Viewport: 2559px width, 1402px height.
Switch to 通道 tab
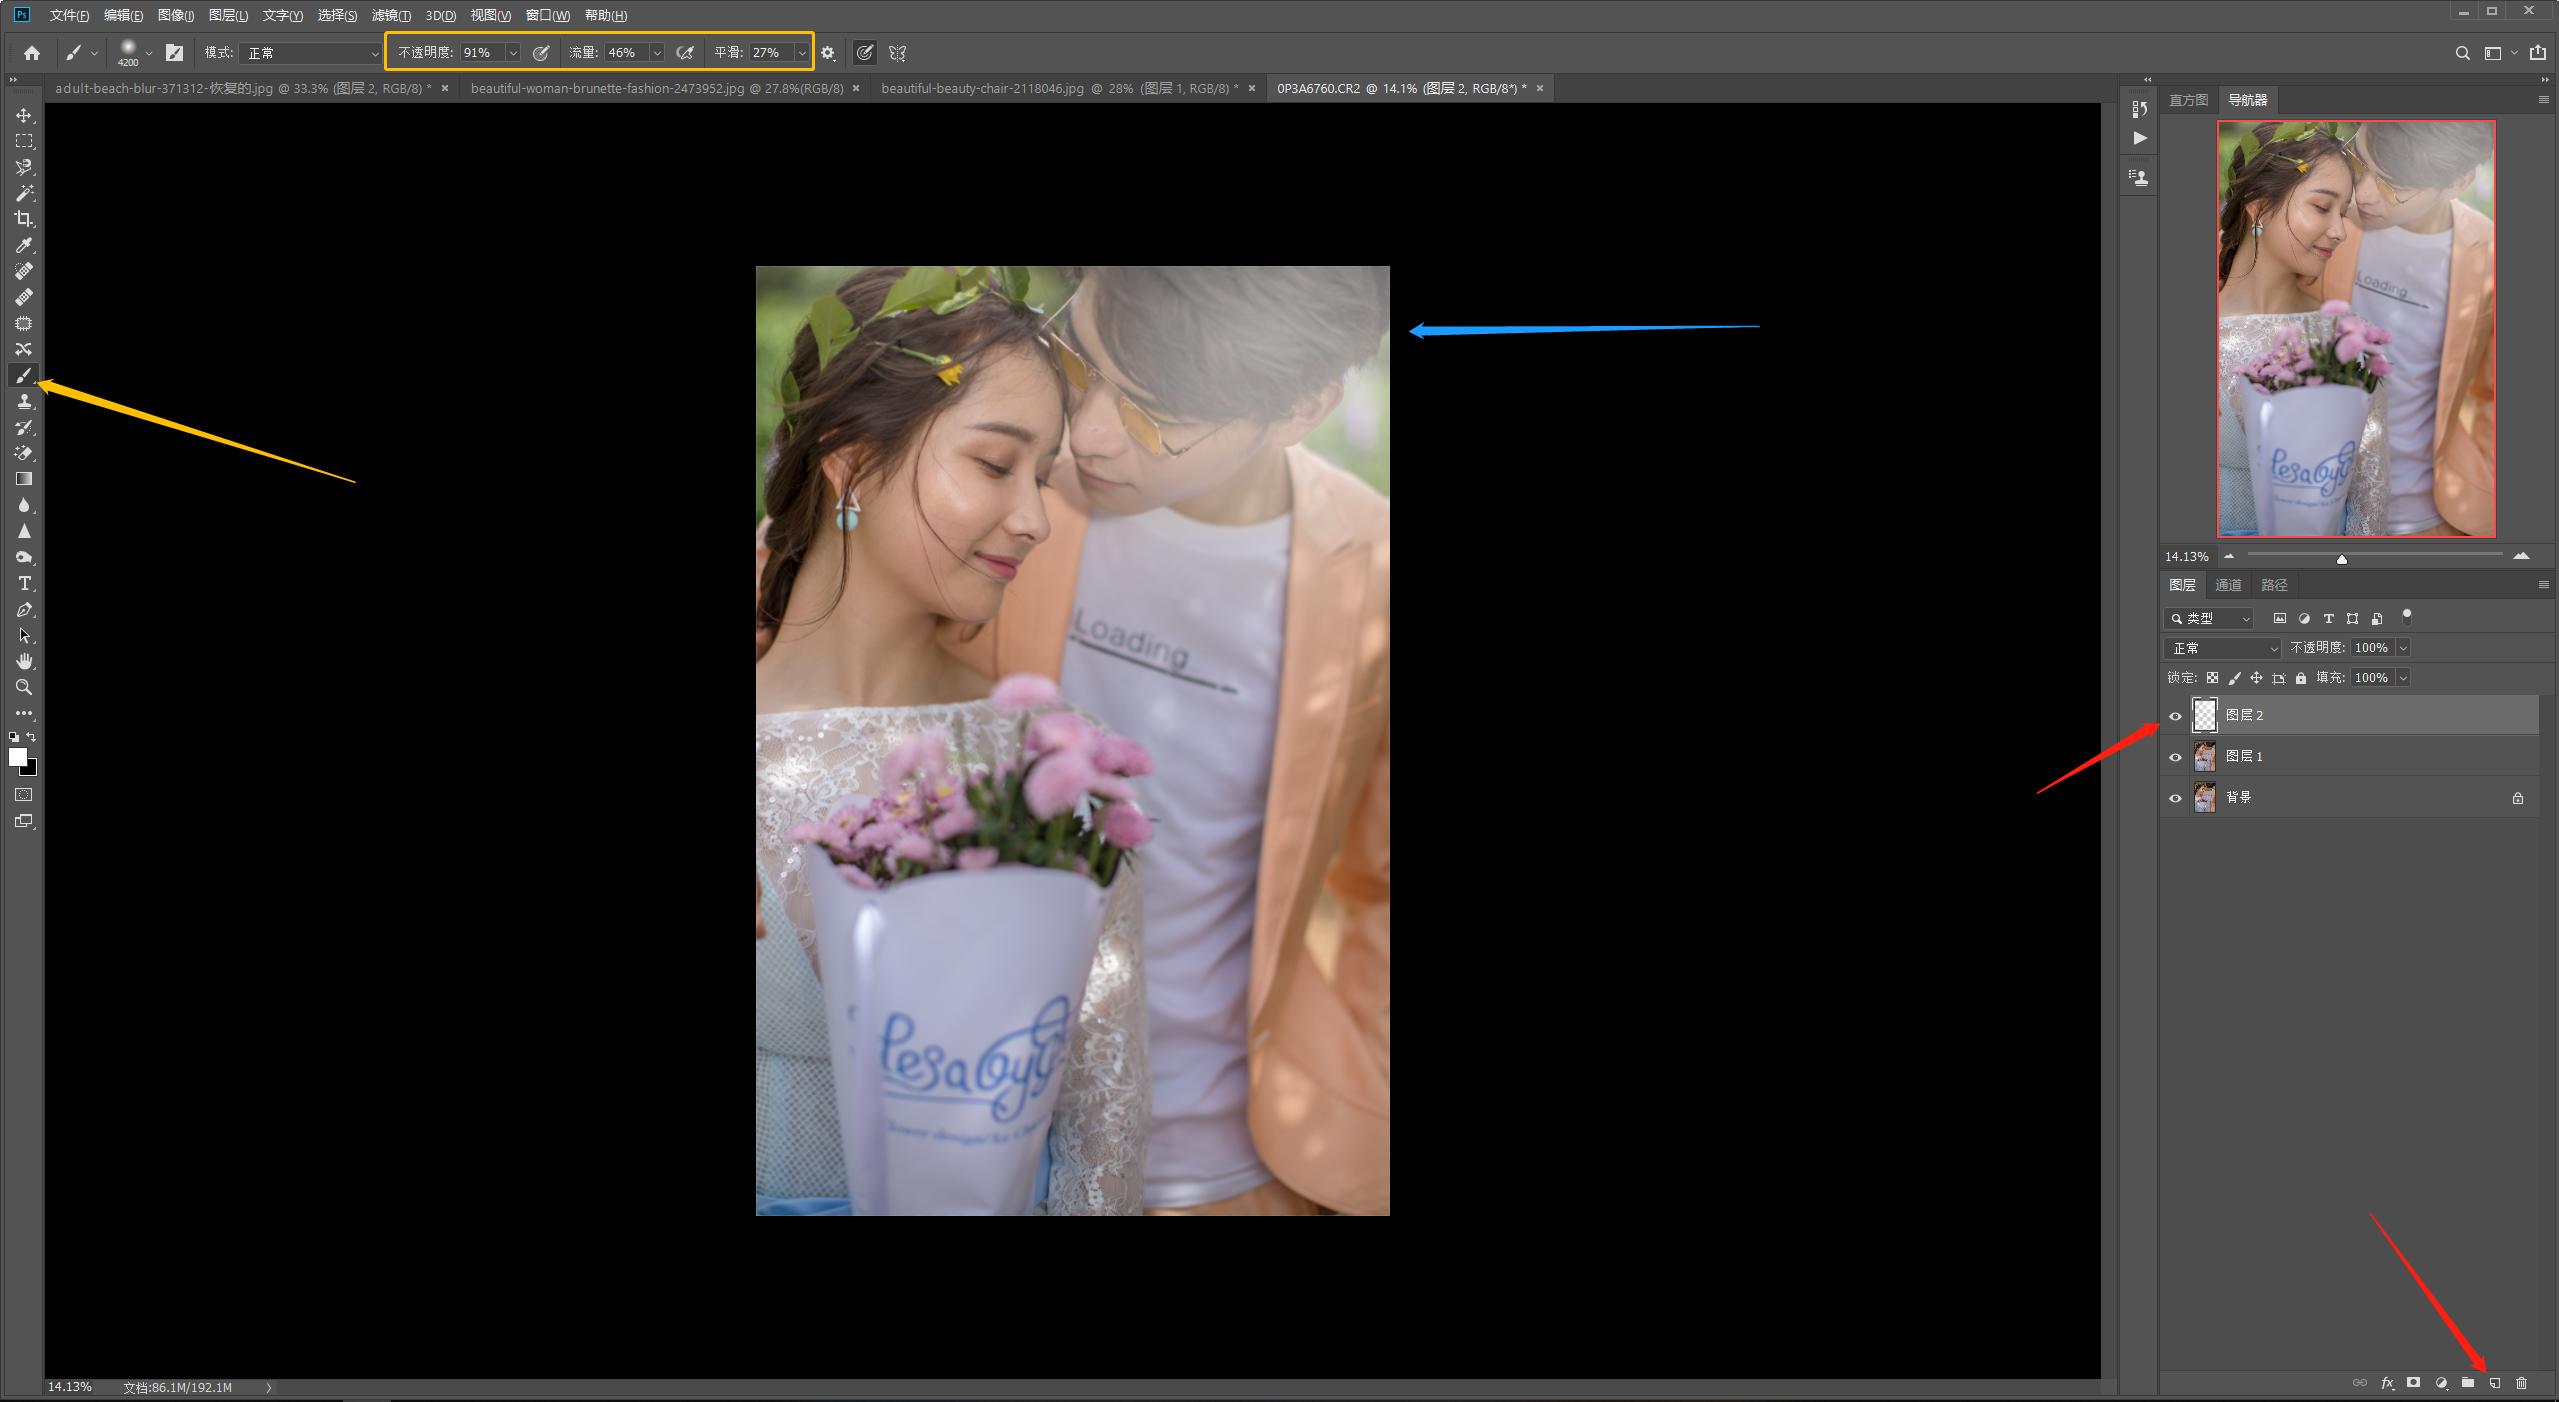point(2228,585)
